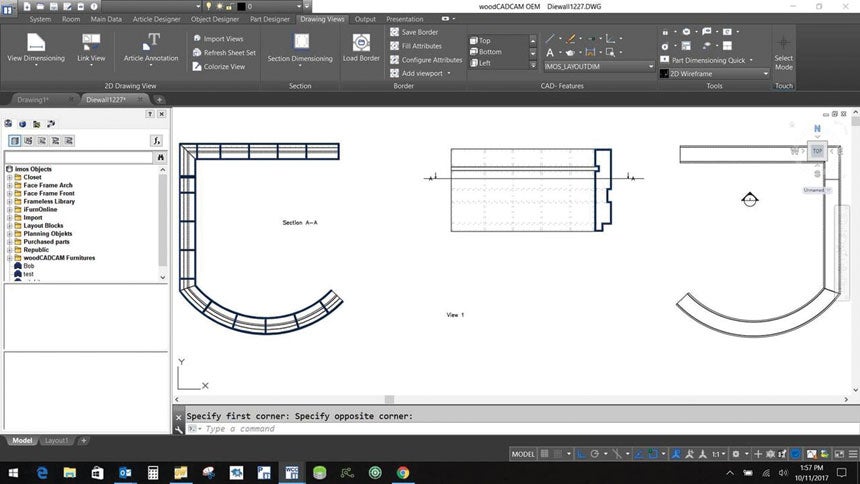Switch to the Output ribbon tab
The image size is (860, 484).
click(x=365, y=19)
